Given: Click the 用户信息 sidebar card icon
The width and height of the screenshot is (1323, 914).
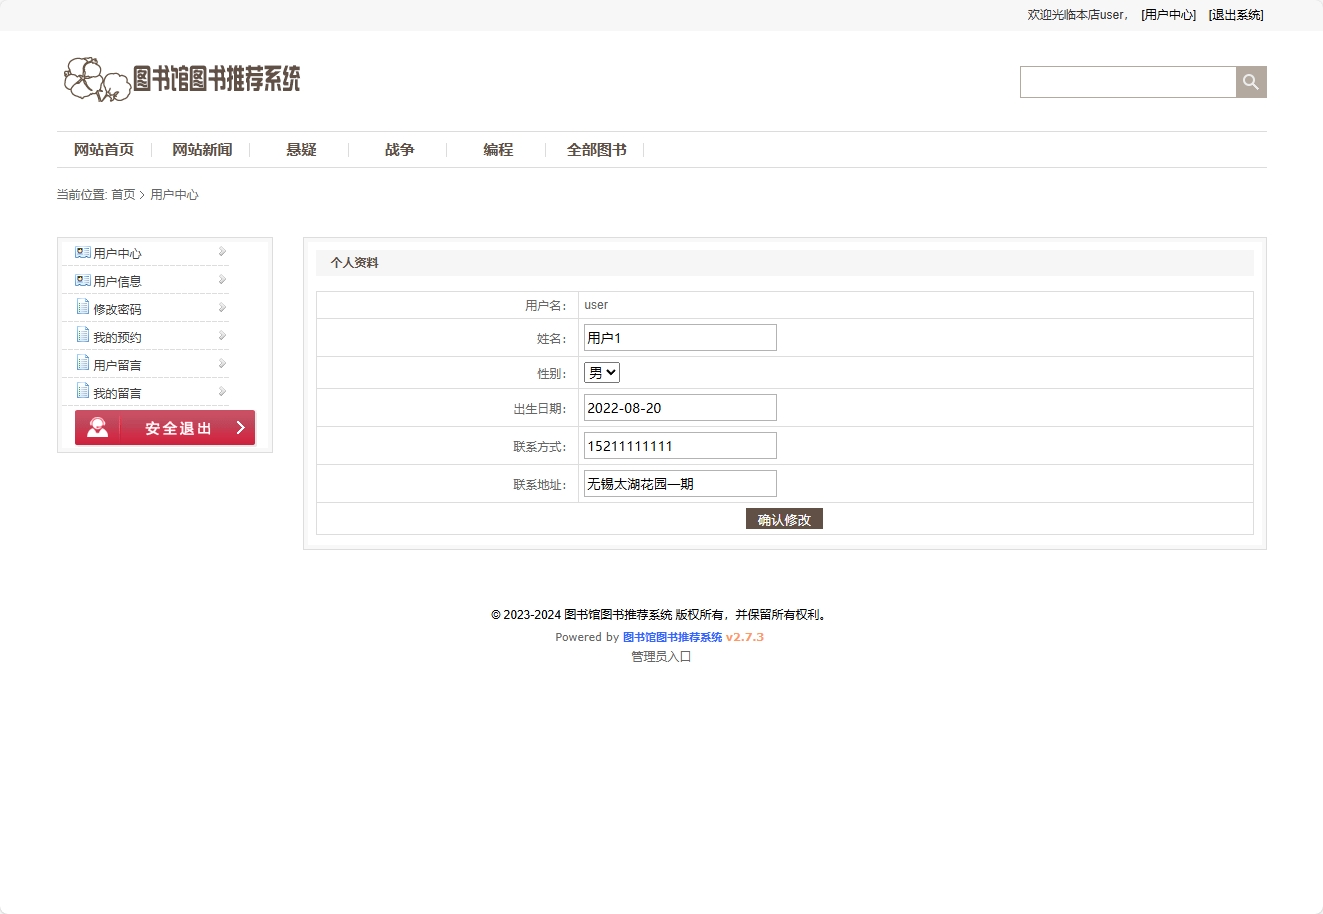Looking at the screenshot, I should coord(82,280).
